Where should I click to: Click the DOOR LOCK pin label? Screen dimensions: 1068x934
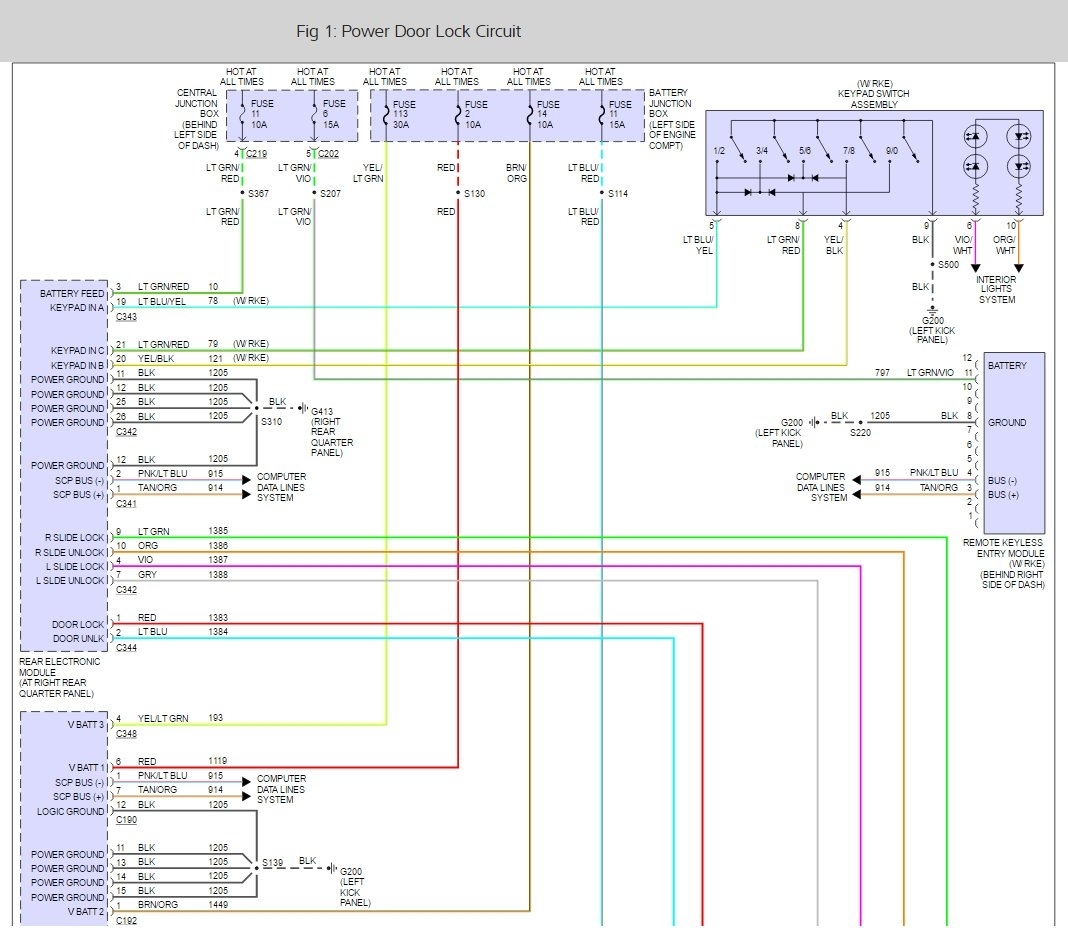[x=78, y=624]
